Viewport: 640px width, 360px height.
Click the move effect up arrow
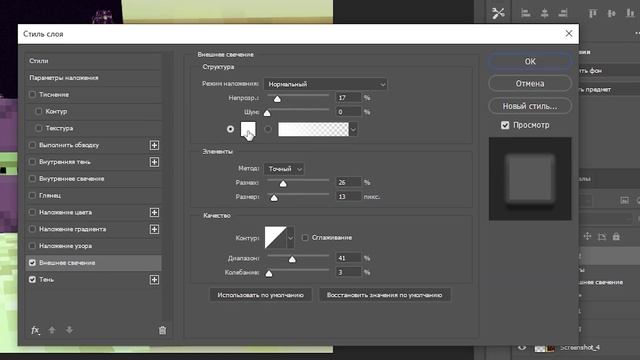[x=52, y=330]
